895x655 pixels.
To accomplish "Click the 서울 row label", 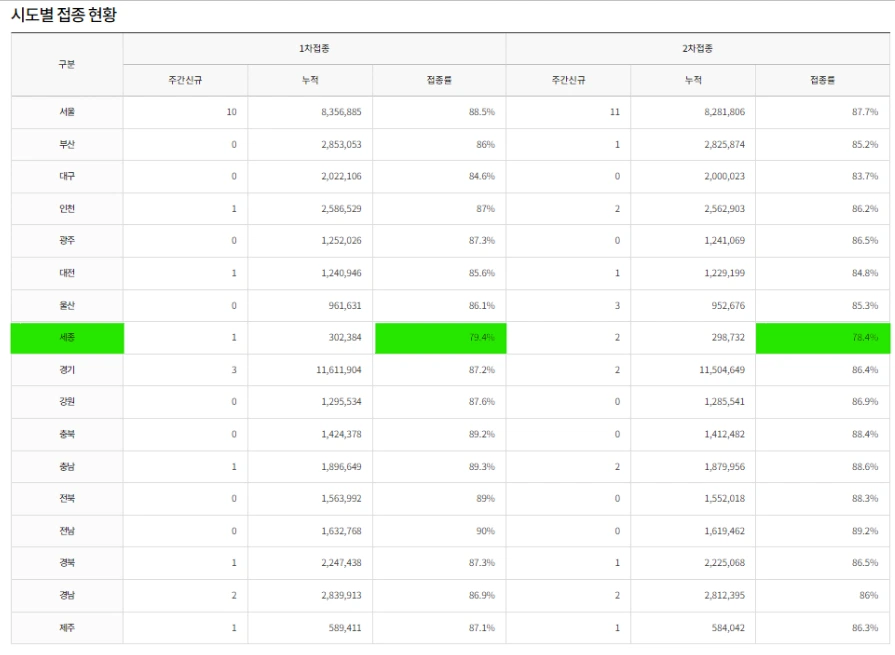I will coord(67,112).
